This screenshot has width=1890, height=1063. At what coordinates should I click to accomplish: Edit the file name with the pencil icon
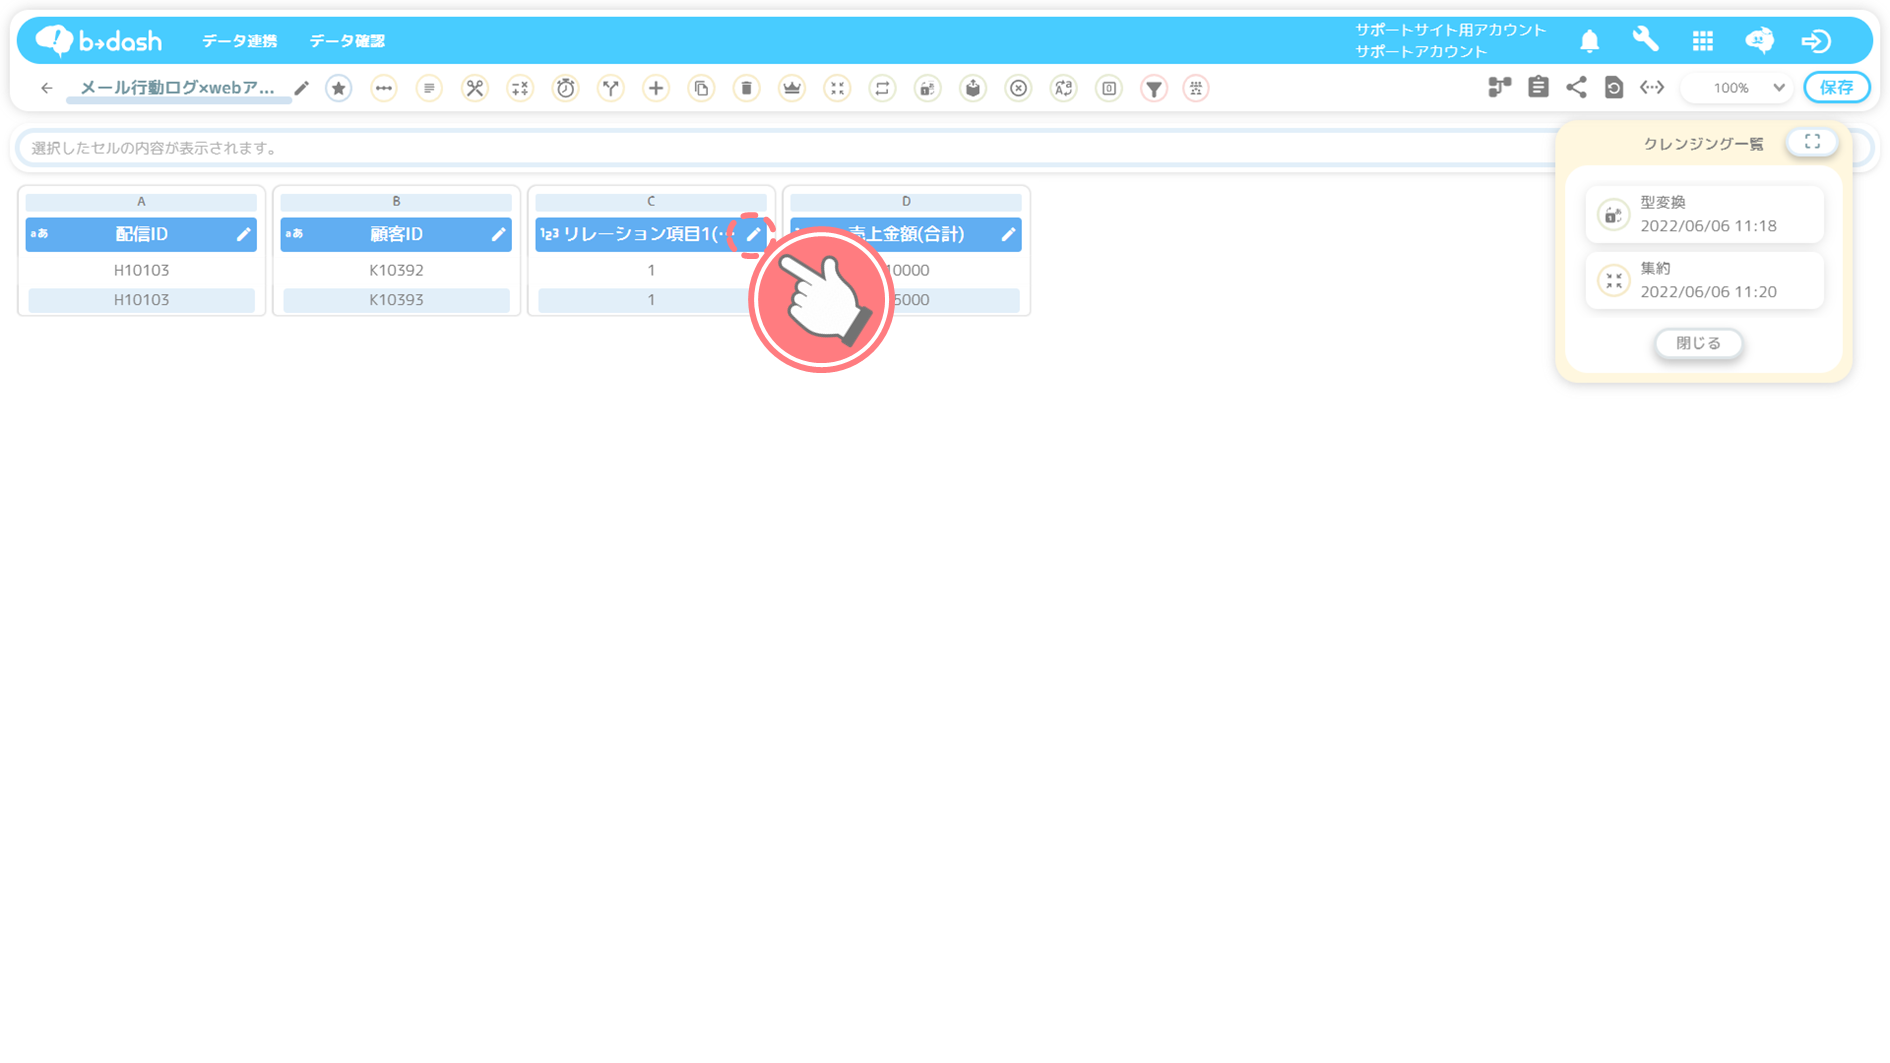coord(302,88)
